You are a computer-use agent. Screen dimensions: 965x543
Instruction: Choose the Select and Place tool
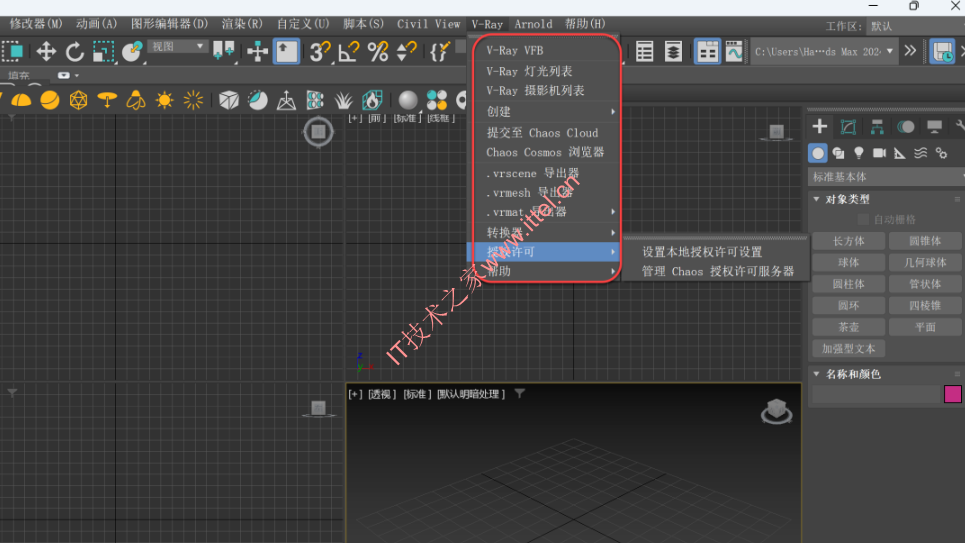click(132, 52)
